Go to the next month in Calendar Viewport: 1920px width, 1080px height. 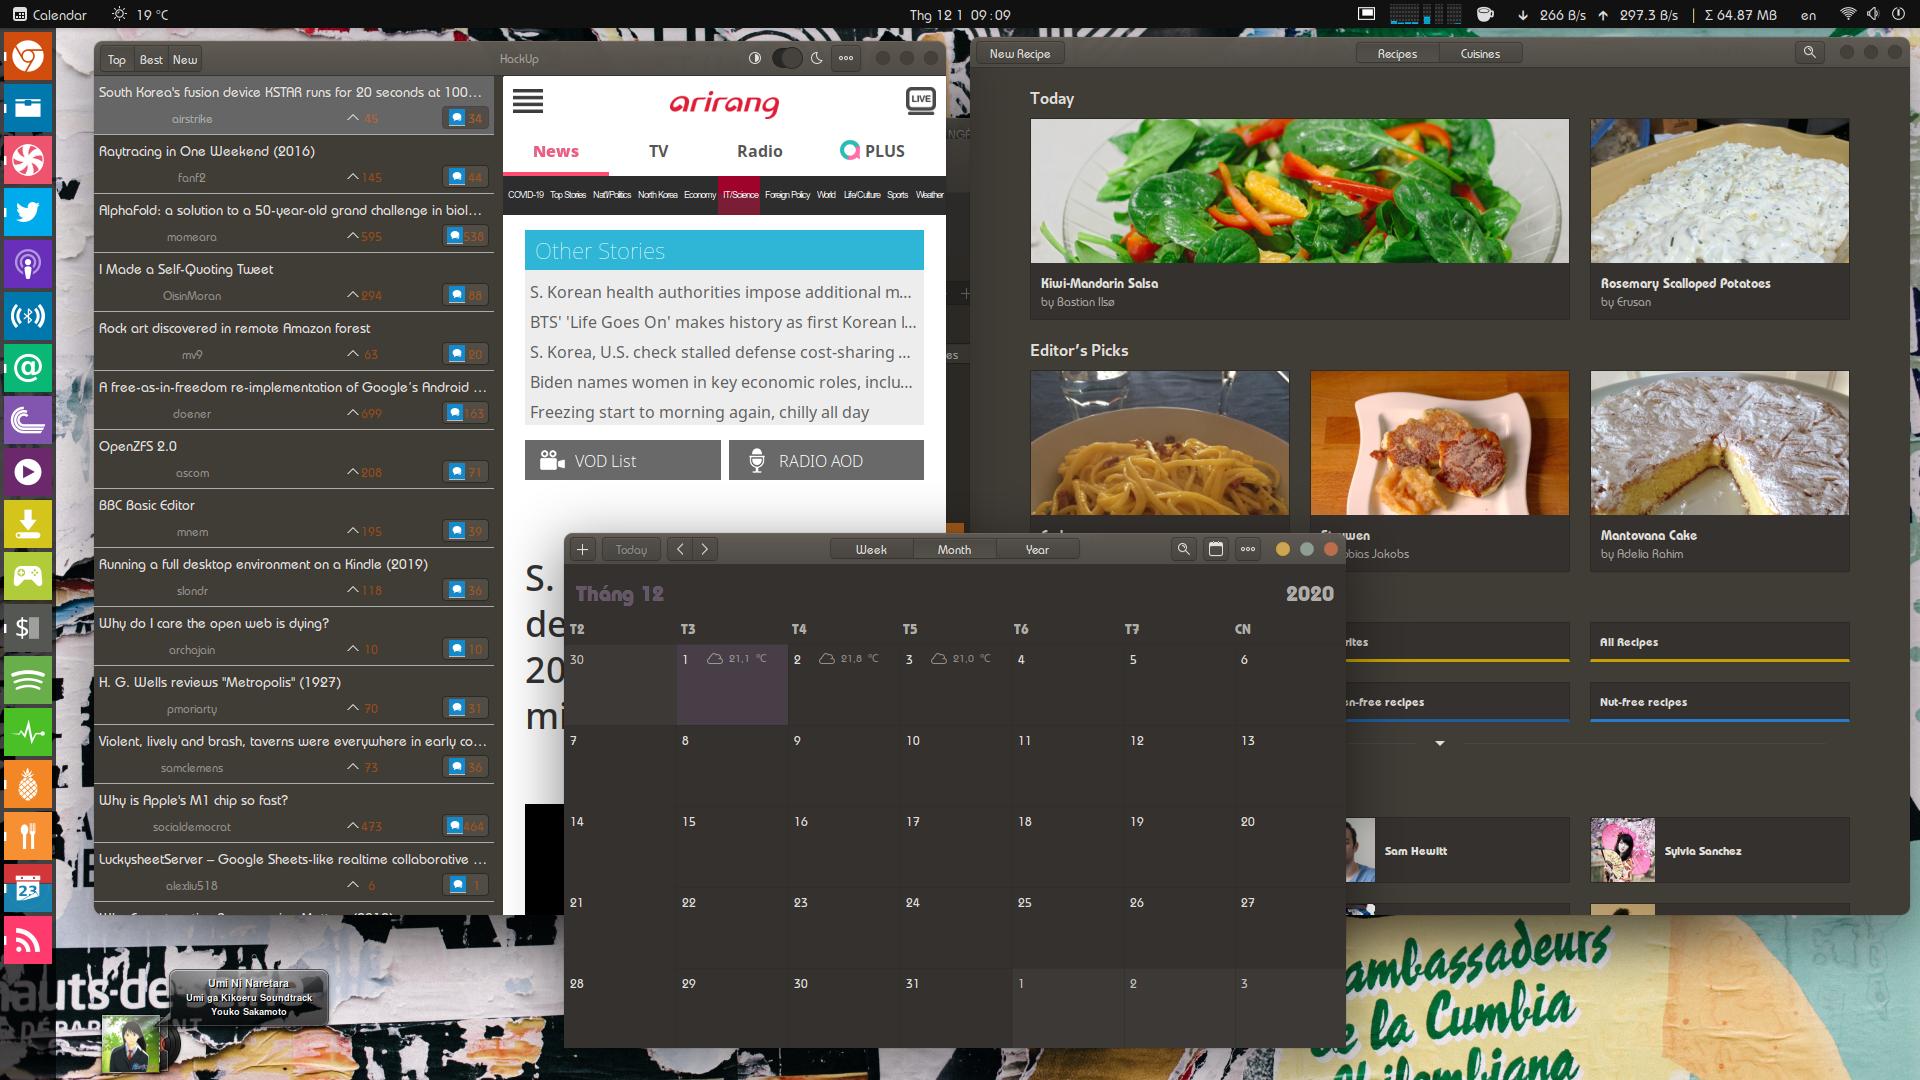705,549
